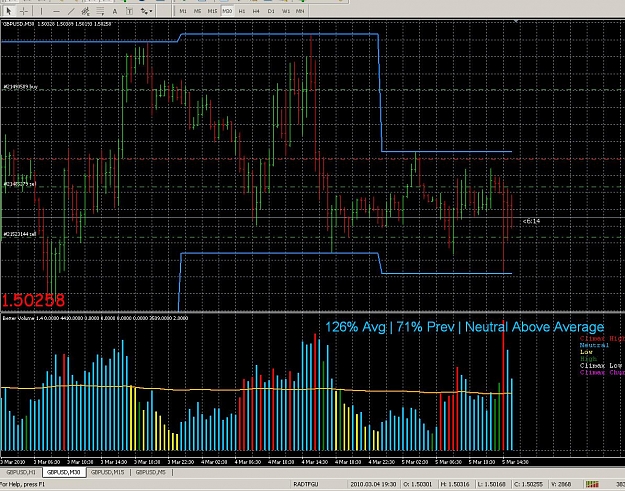
Task: Click the buy order label on chart
Action: [21, 86]
